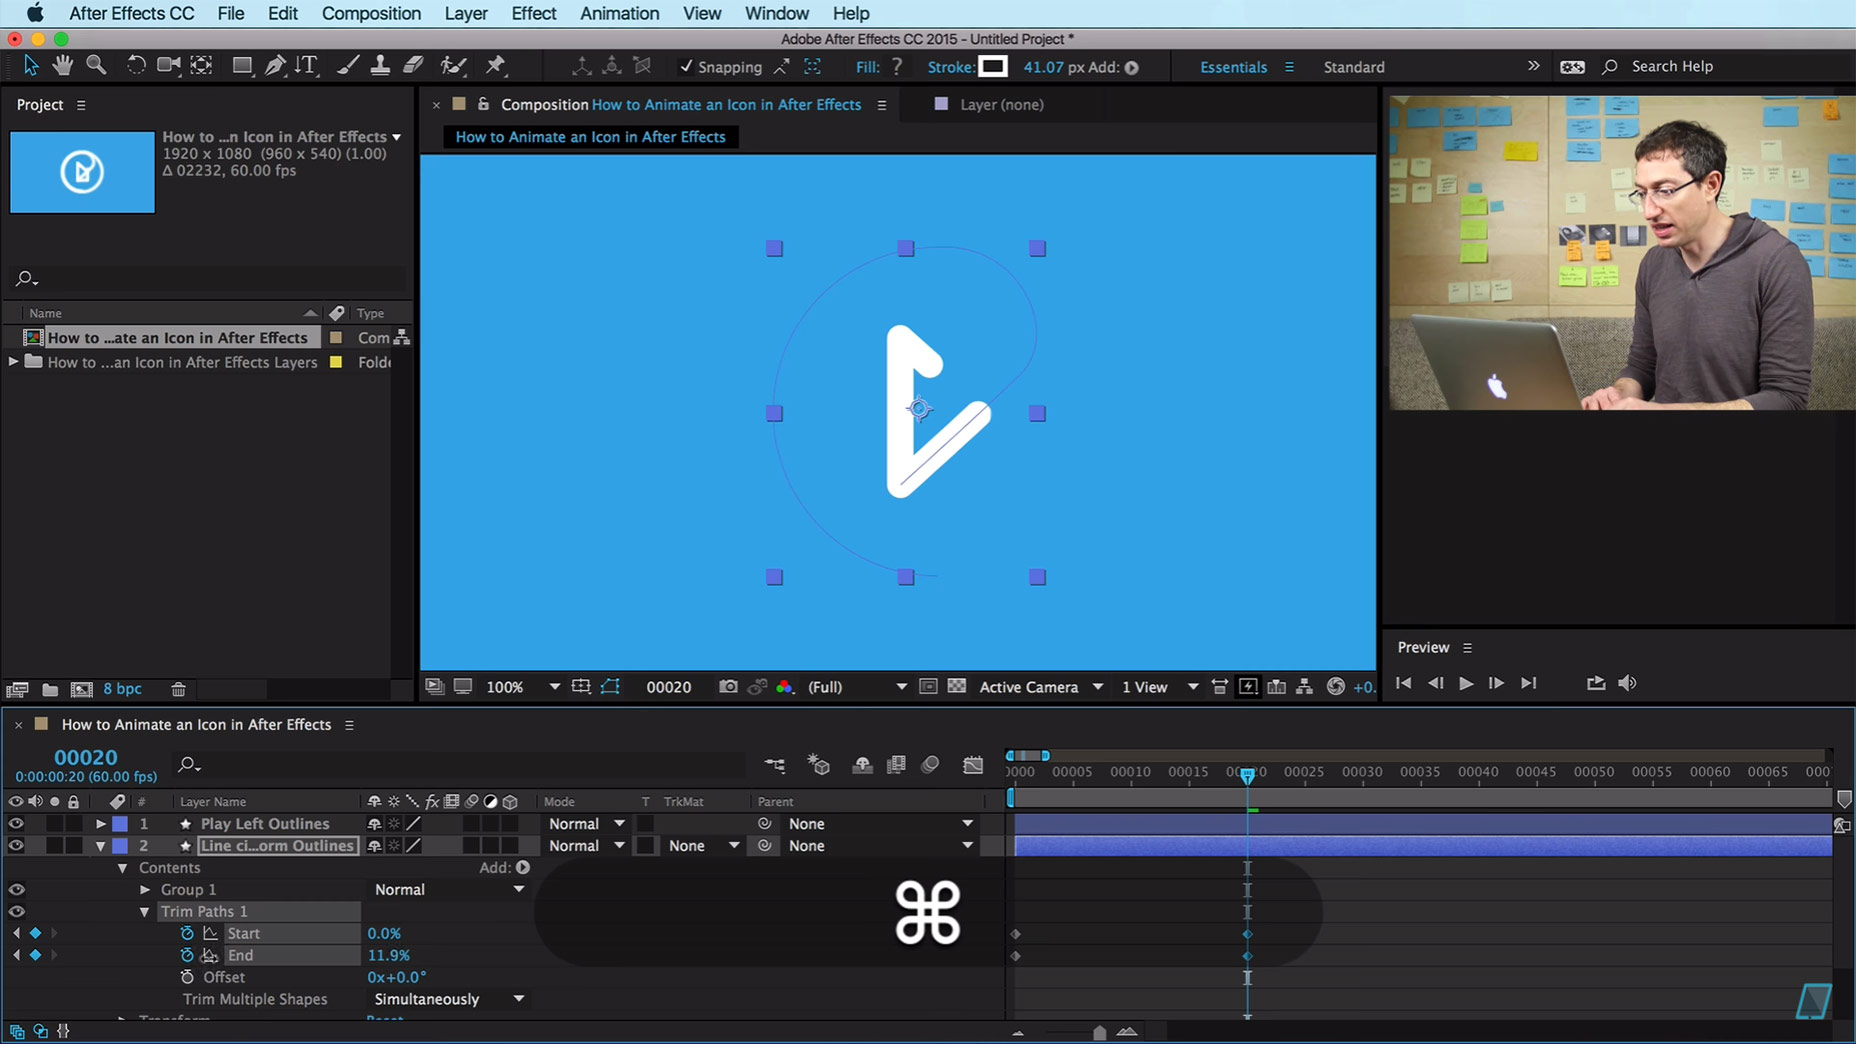Click the trash icon in Project panel
Screen dimensions: 1856x1044
(178, 689)
